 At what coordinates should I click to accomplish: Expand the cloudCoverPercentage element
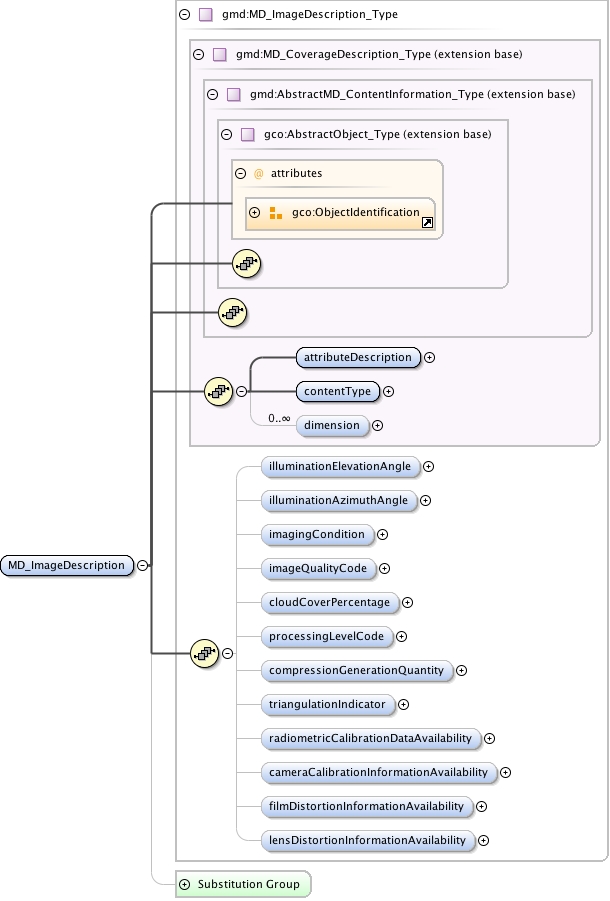coord(407,602)
